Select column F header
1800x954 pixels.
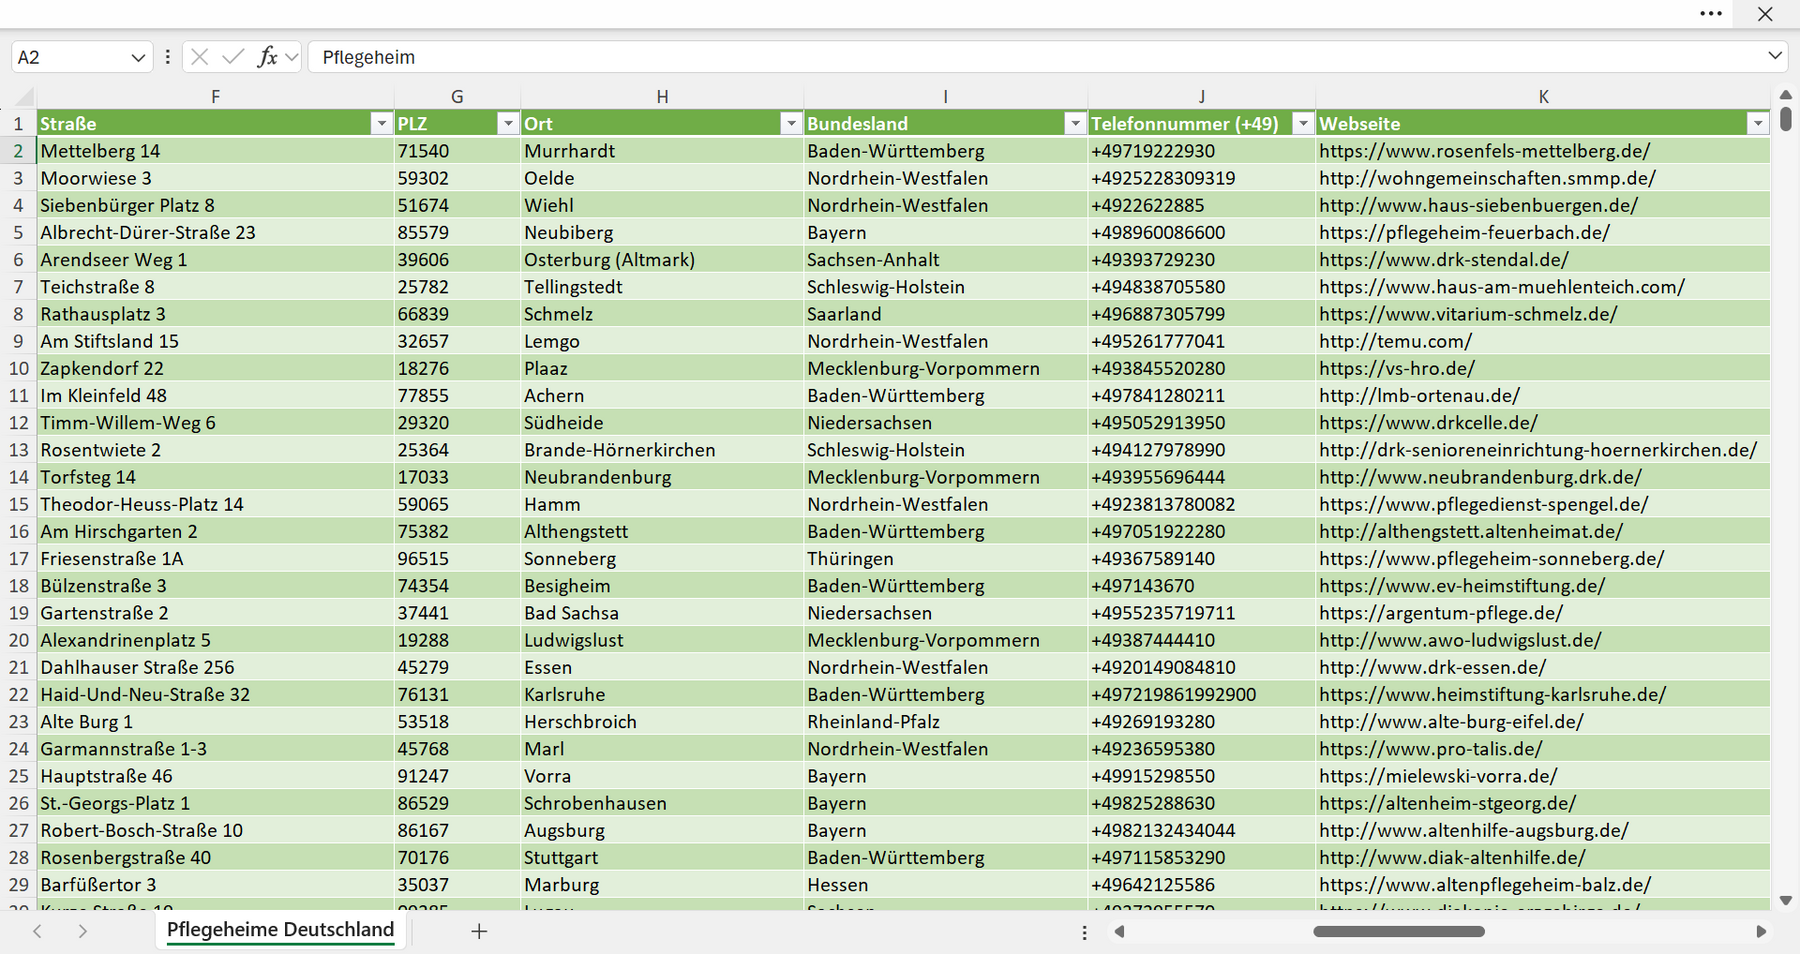(x=215, y=97)
